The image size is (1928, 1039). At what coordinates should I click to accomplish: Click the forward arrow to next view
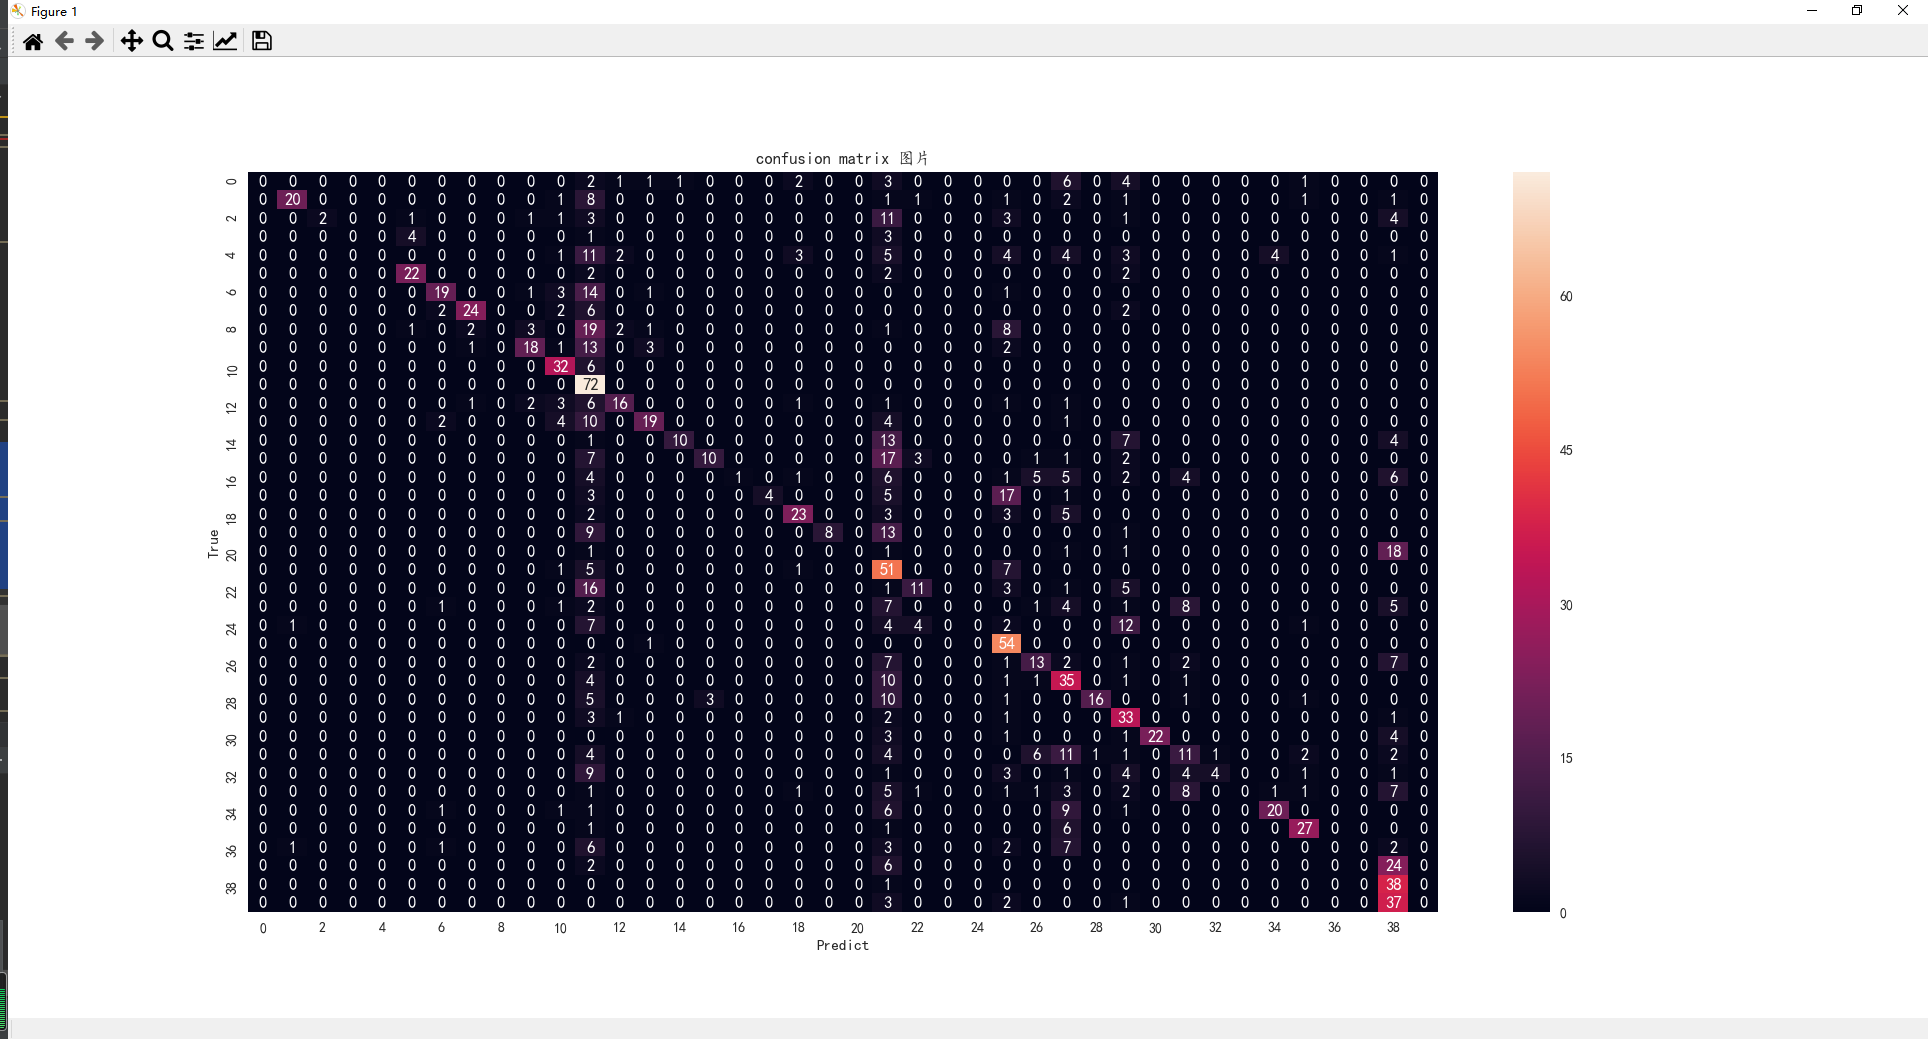click(94, 41)
